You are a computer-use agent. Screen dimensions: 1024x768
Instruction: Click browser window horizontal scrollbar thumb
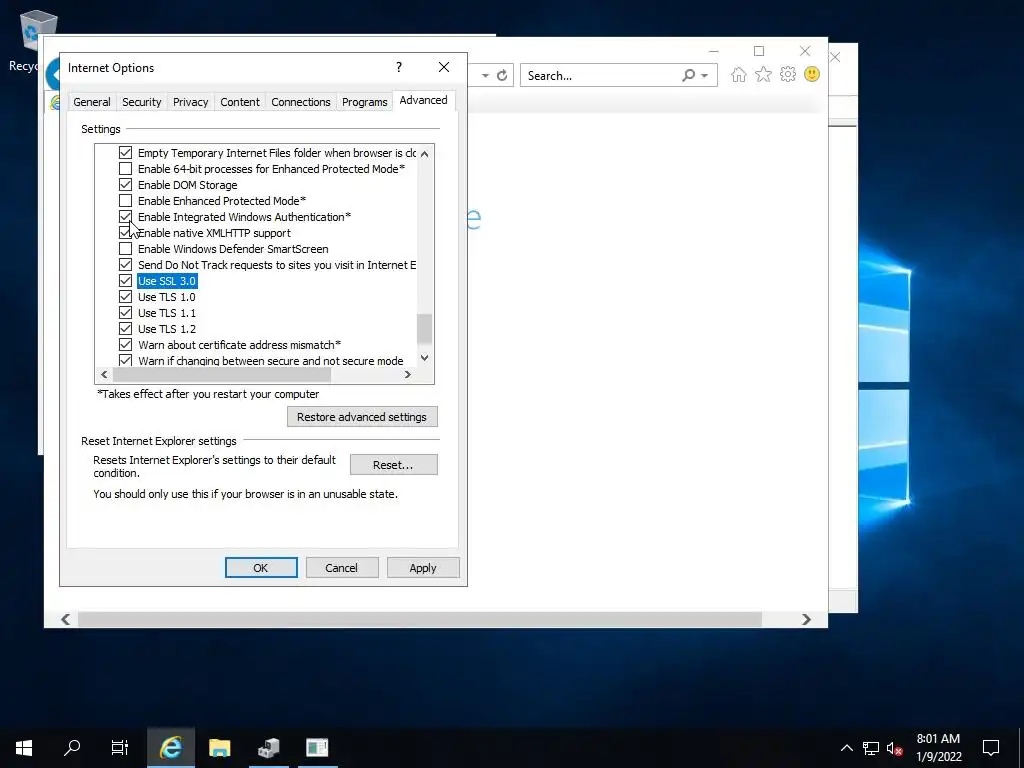click(419, 619)
